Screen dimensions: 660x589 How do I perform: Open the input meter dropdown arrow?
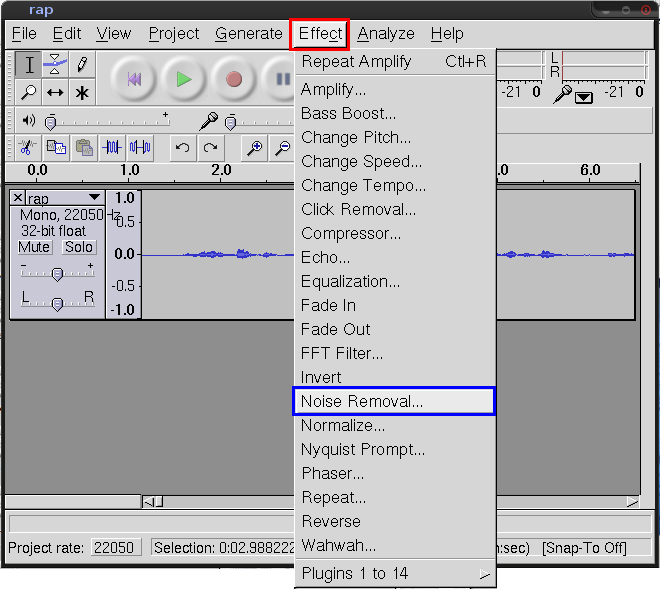584,98
